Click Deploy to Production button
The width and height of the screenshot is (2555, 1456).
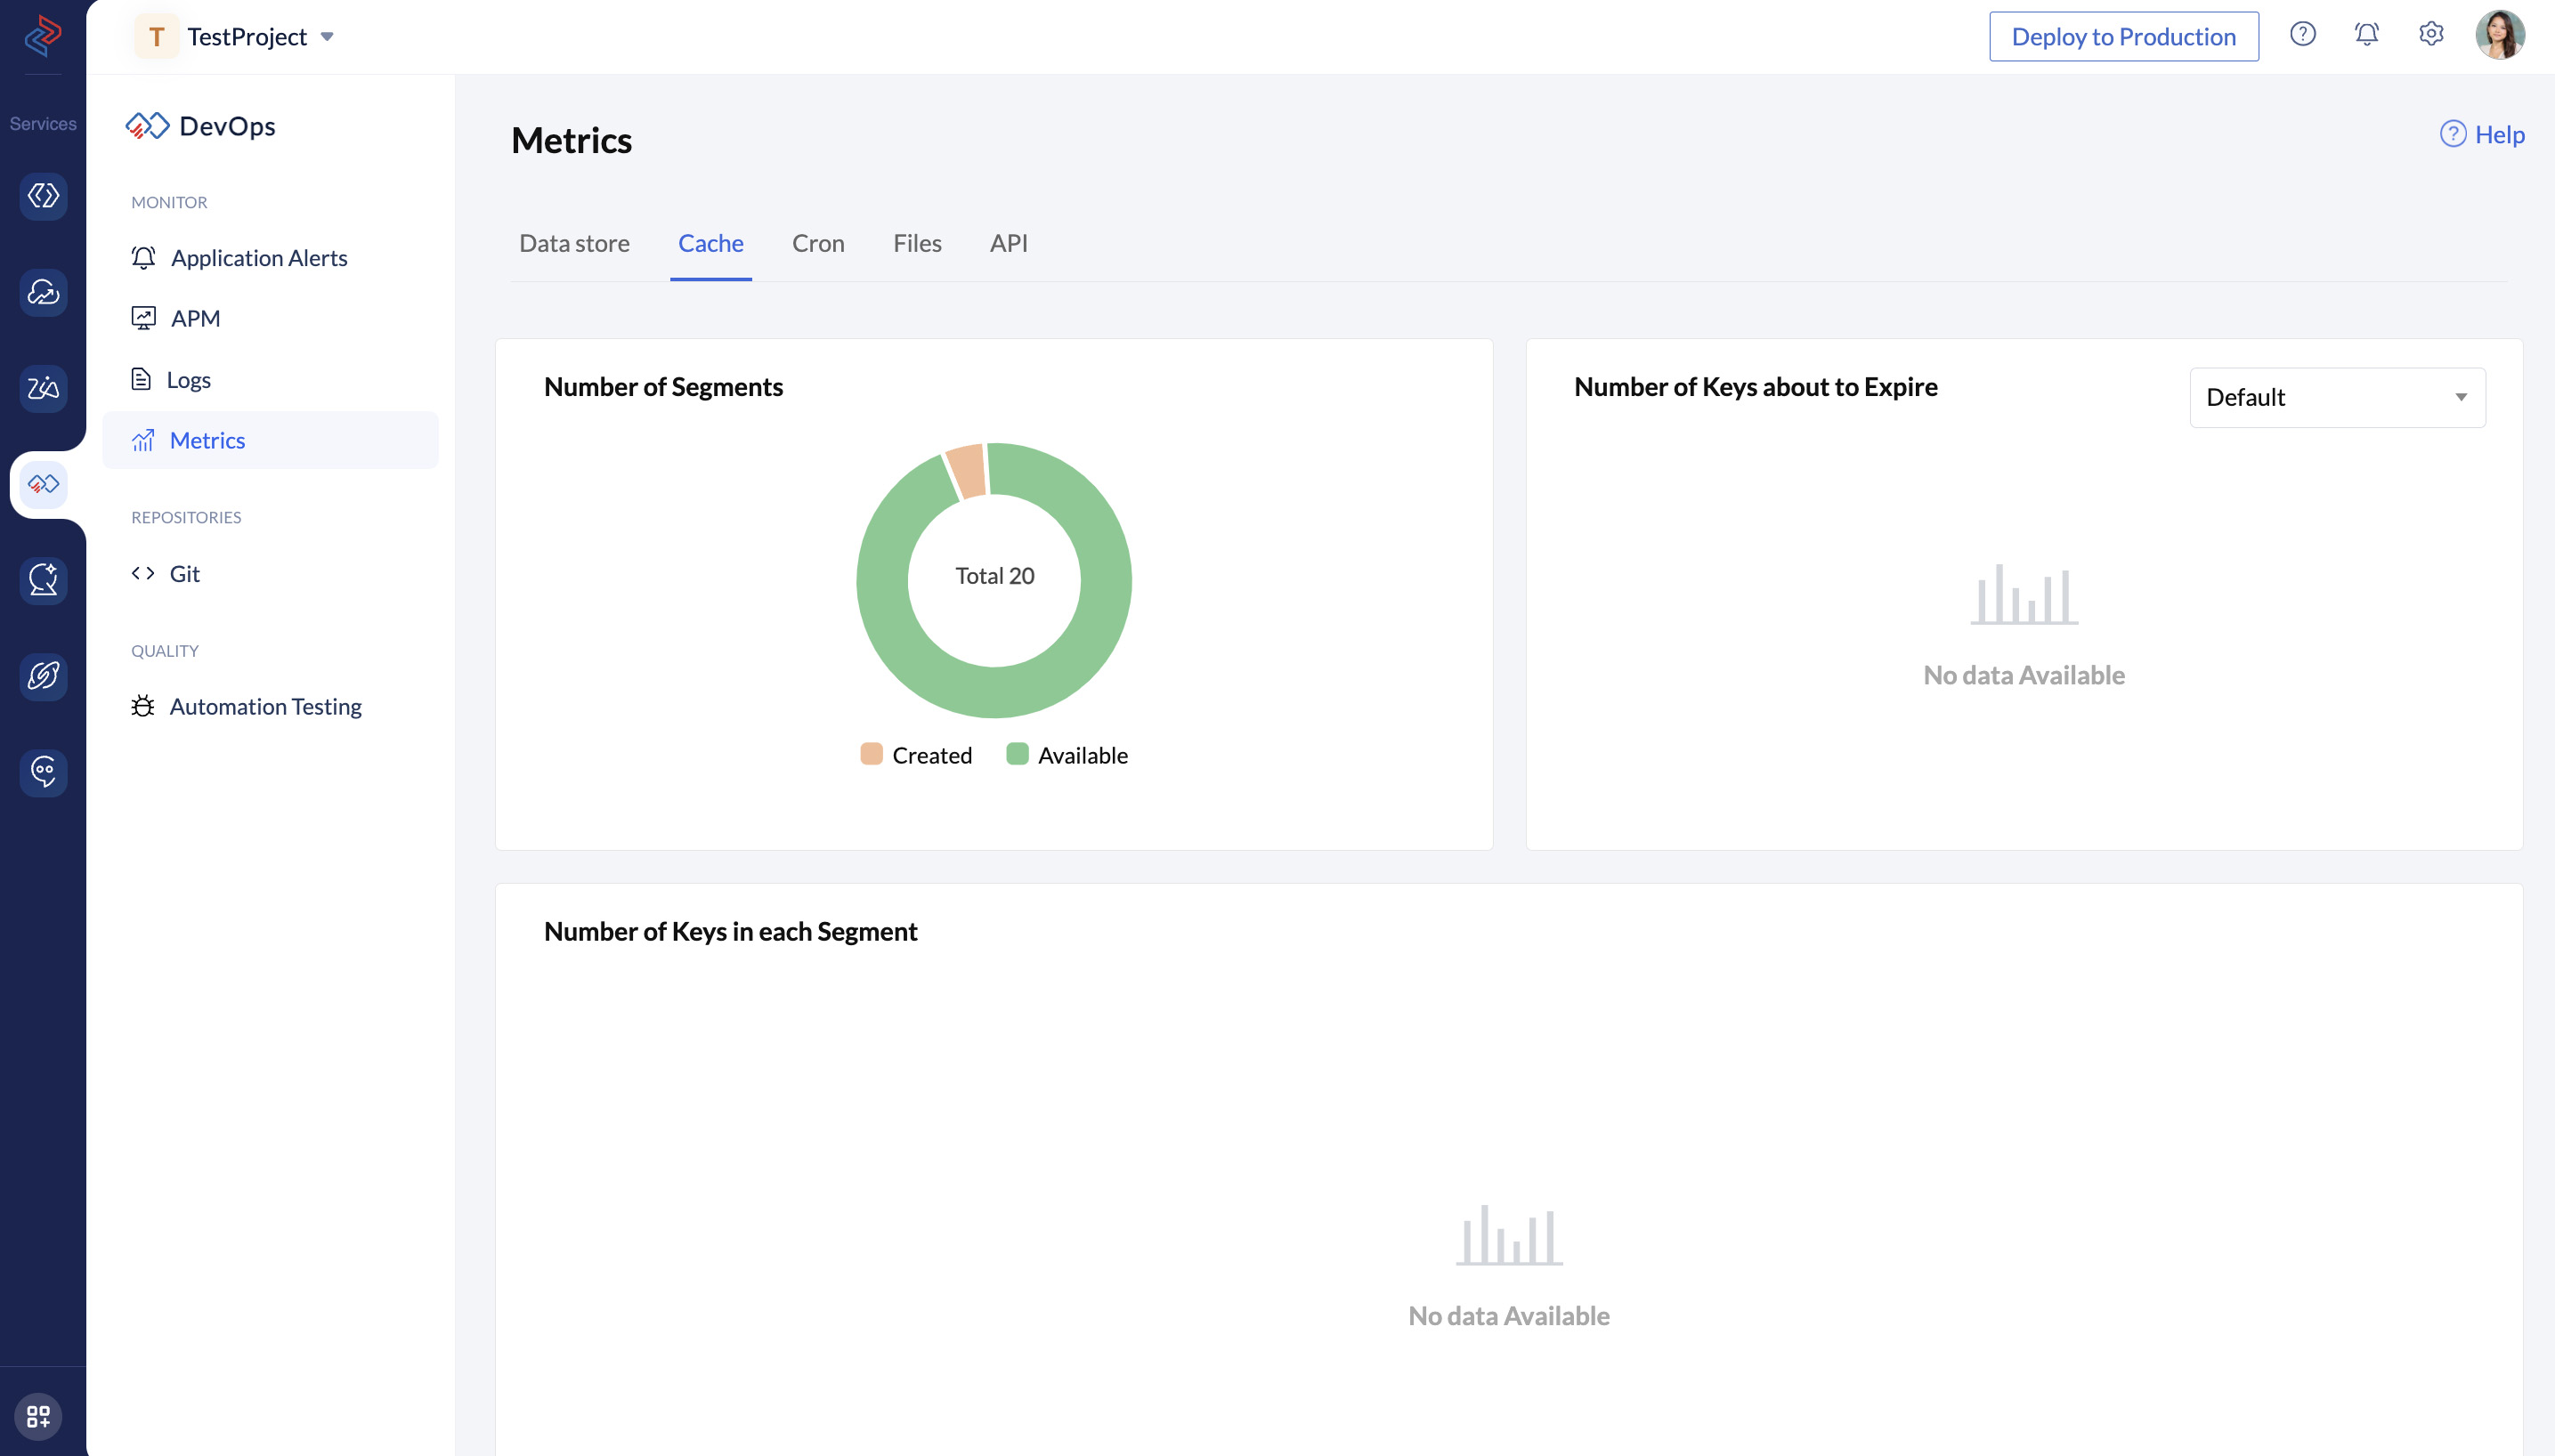(x=2123, y=37)
